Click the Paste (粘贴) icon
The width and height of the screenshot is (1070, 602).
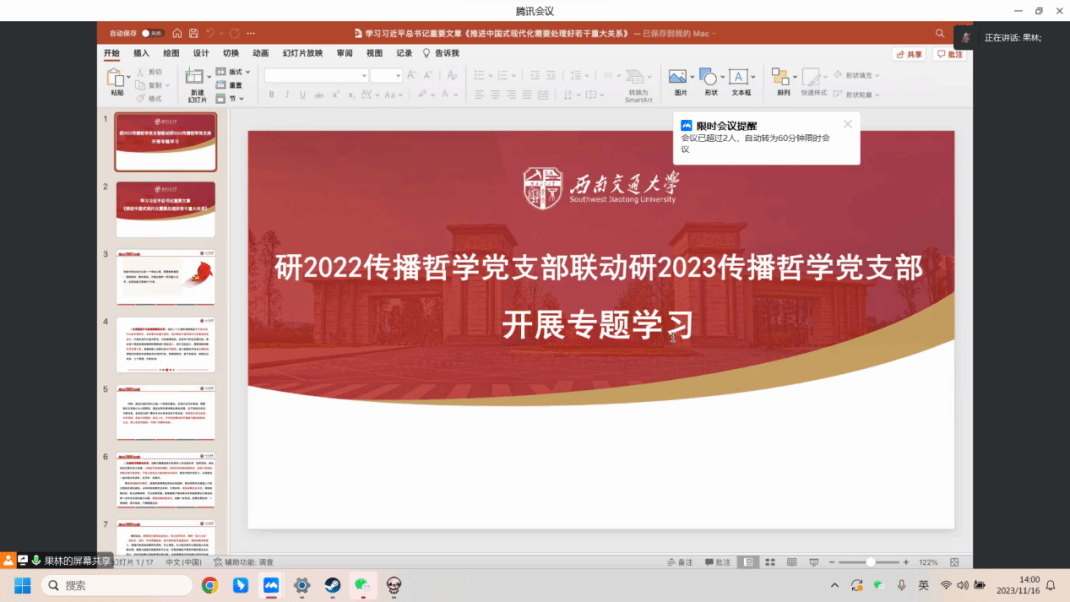(116, 79)
